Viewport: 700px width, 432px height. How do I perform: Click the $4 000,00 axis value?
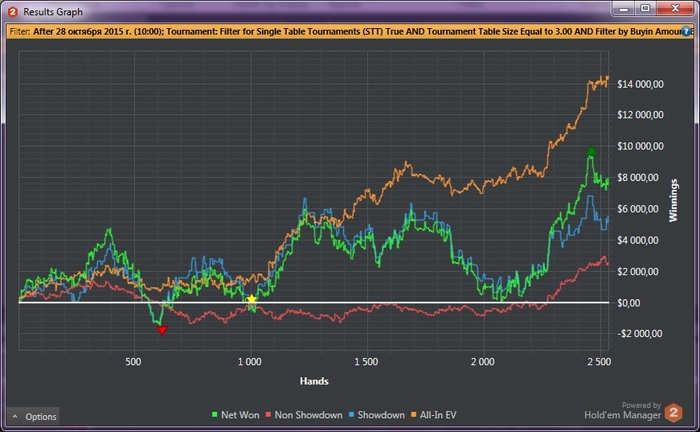point(638,240)
